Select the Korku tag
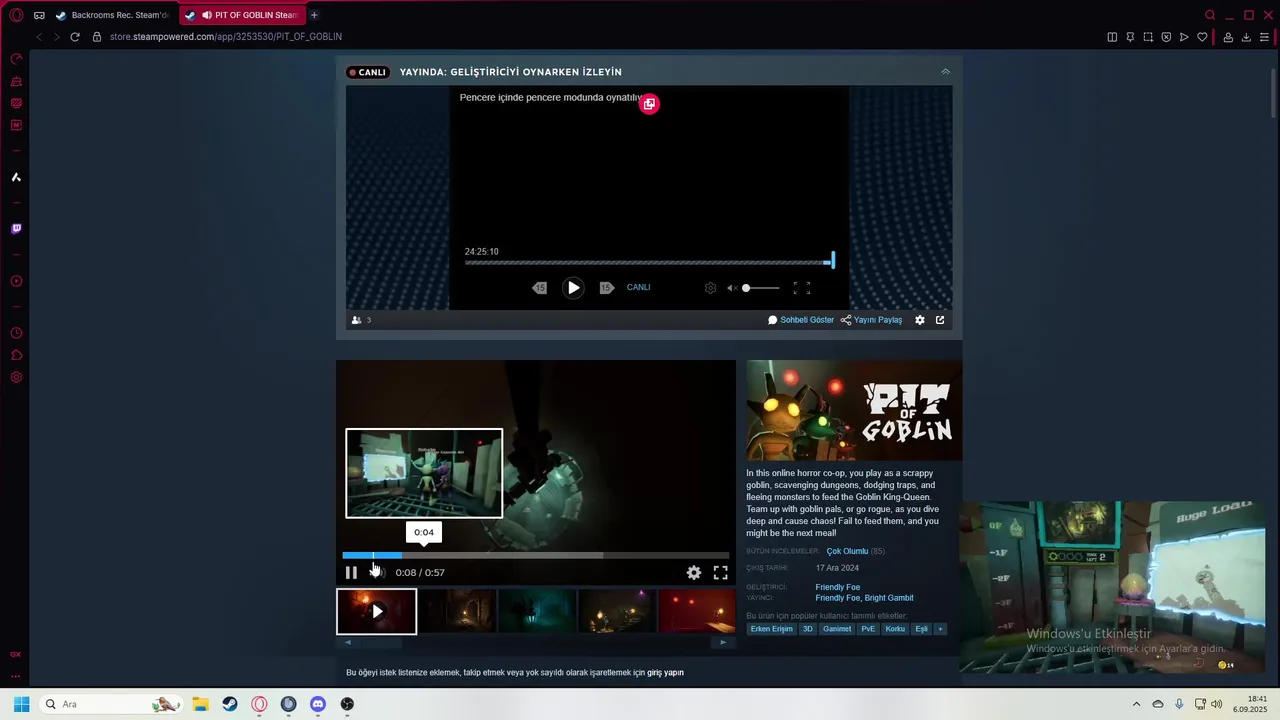 (x=895, y=629)
